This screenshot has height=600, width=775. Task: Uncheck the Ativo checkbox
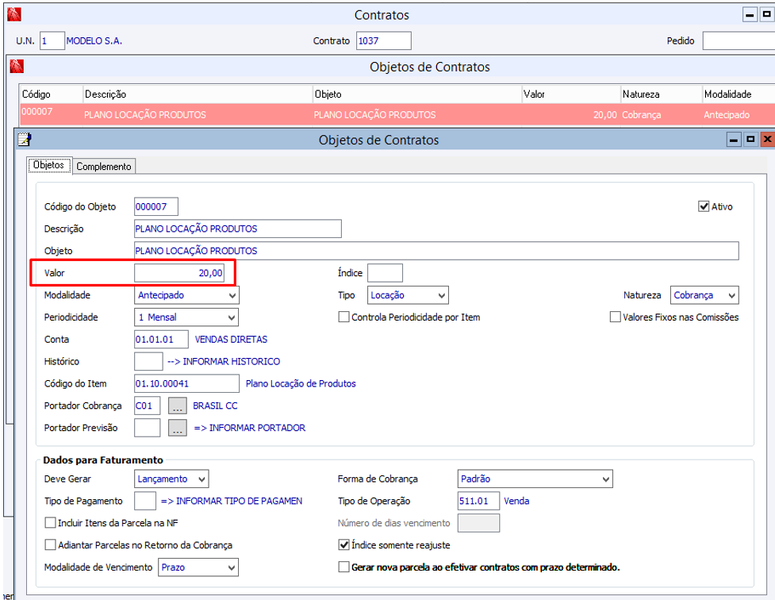[x=703, y=207]
